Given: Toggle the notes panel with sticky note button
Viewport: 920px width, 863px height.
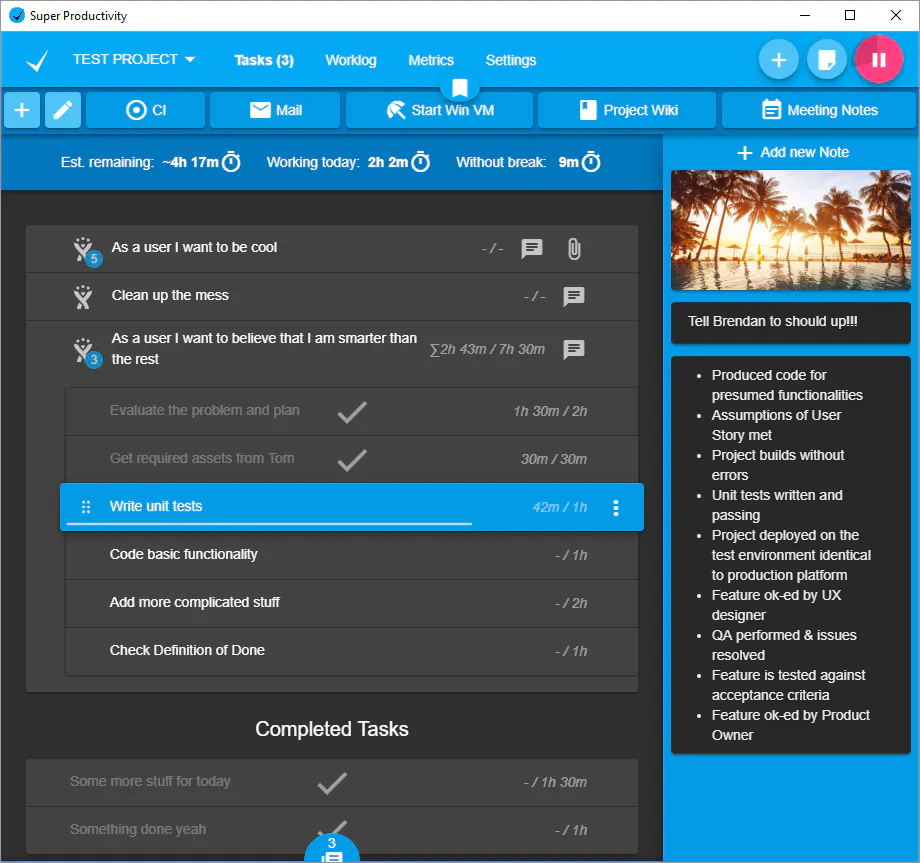Looking at the screenshot, I should (x=827, y=60).
